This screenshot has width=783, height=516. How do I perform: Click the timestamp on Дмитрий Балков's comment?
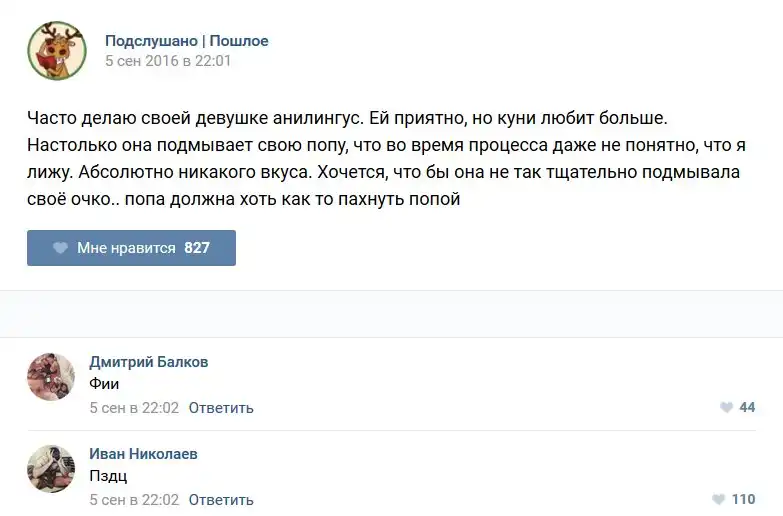coord(133,408)
